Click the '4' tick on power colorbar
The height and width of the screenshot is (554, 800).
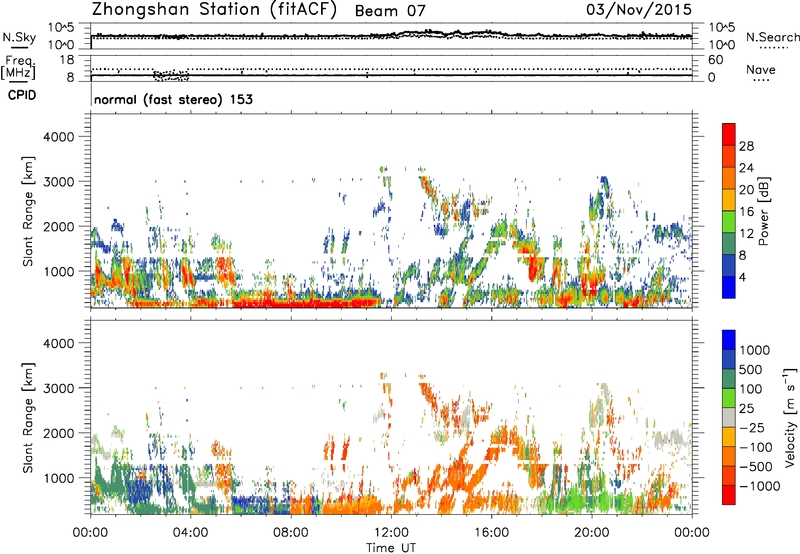[x=742, y=277]
